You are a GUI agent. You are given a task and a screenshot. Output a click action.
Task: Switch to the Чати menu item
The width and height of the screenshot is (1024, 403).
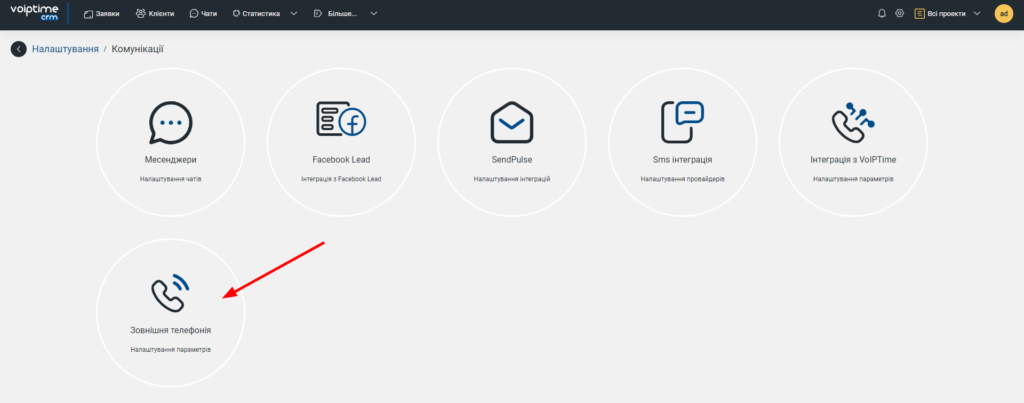(203, 14)
